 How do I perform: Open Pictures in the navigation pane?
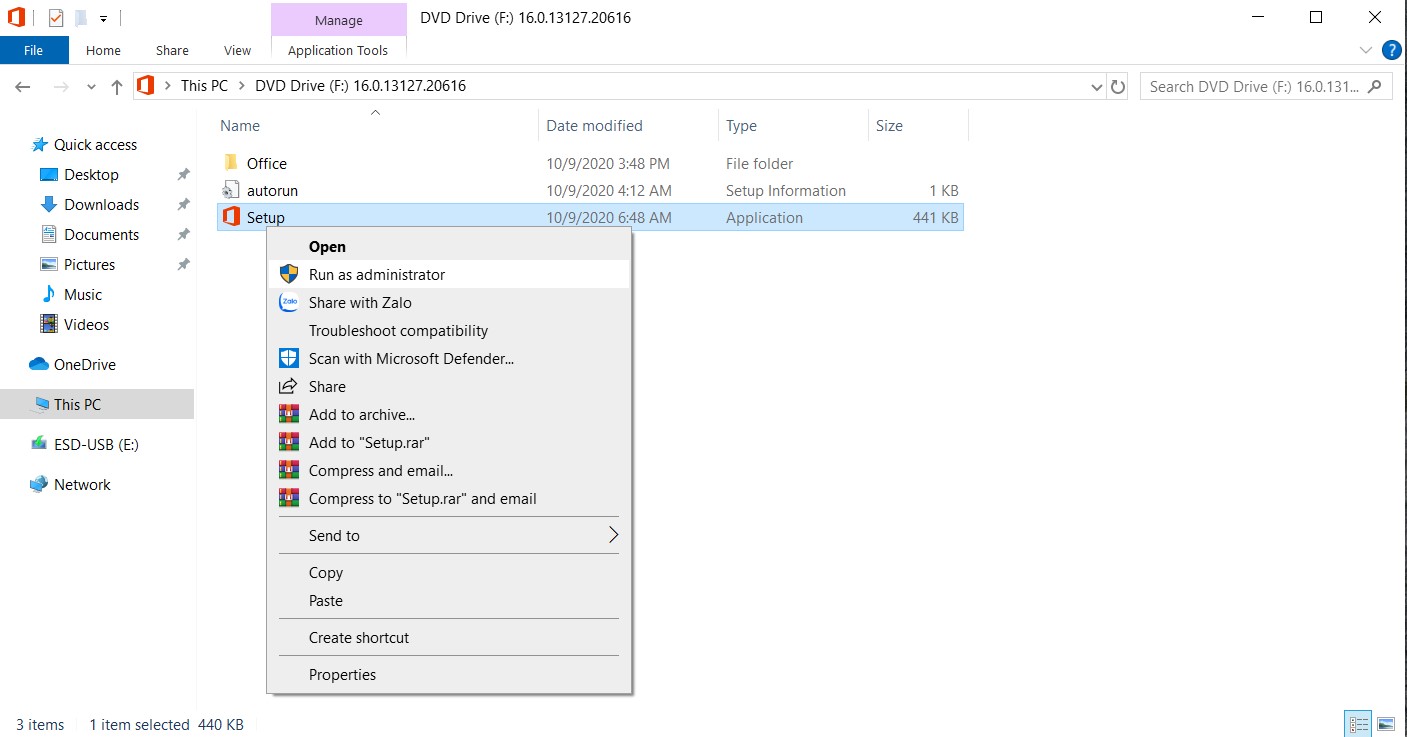tap(89, 265)
